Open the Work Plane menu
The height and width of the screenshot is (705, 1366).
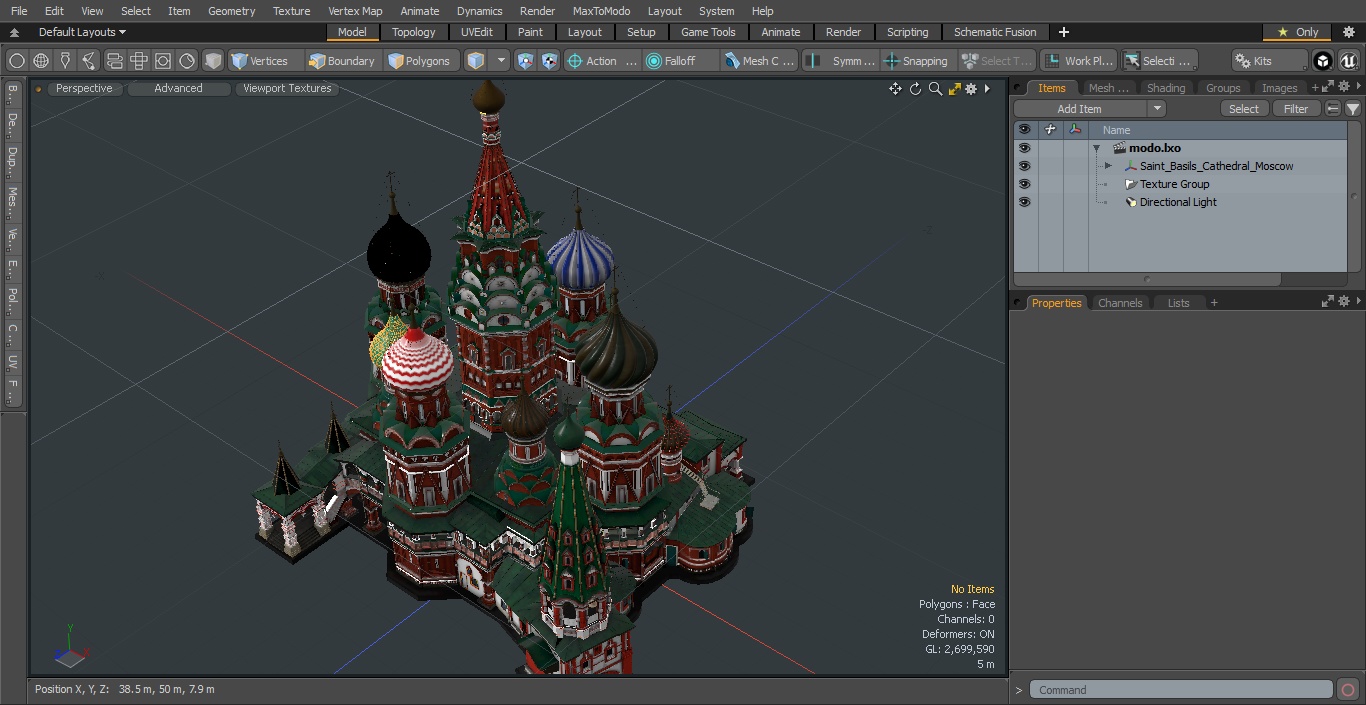pos(1079,61)
